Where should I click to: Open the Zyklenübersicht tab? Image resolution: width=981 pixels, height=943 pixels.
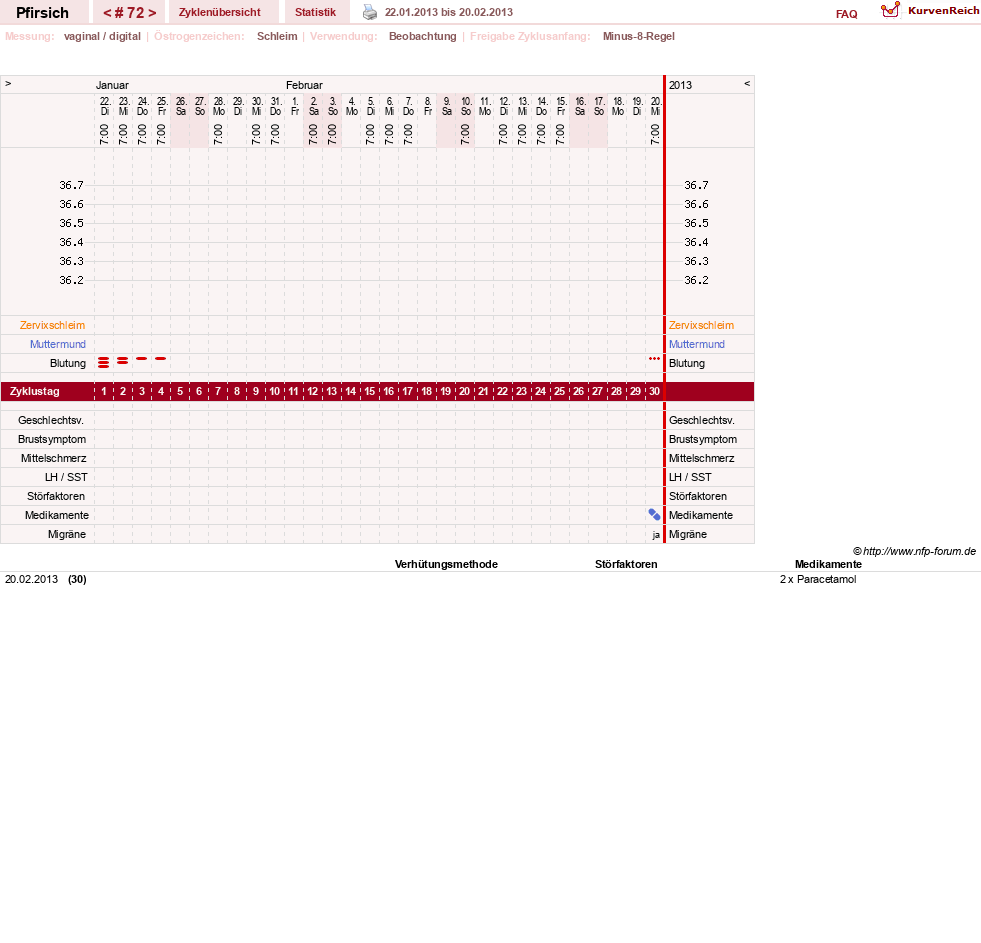point(220,12)
